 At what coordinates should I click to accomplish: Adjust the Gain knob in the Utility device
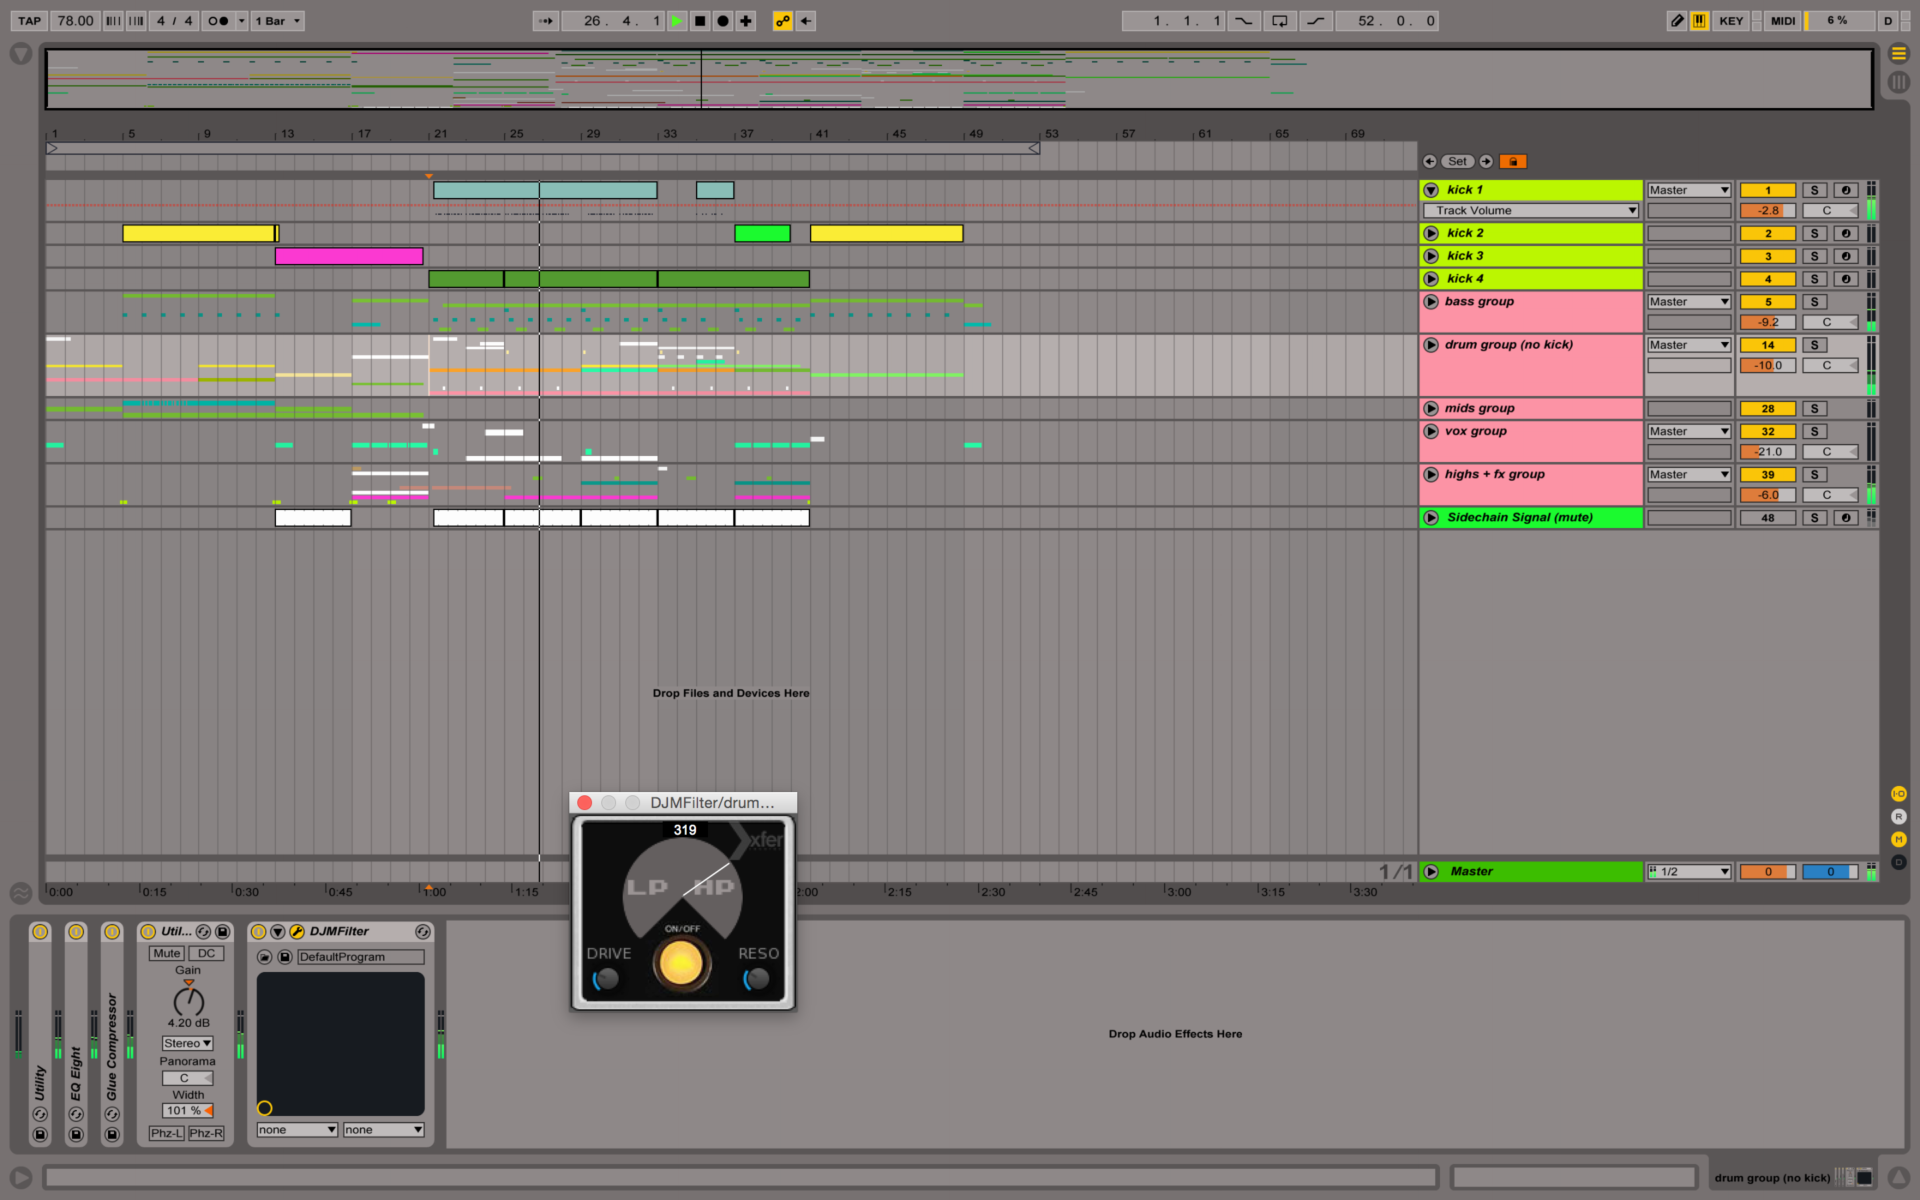[x=187, y=1003]
